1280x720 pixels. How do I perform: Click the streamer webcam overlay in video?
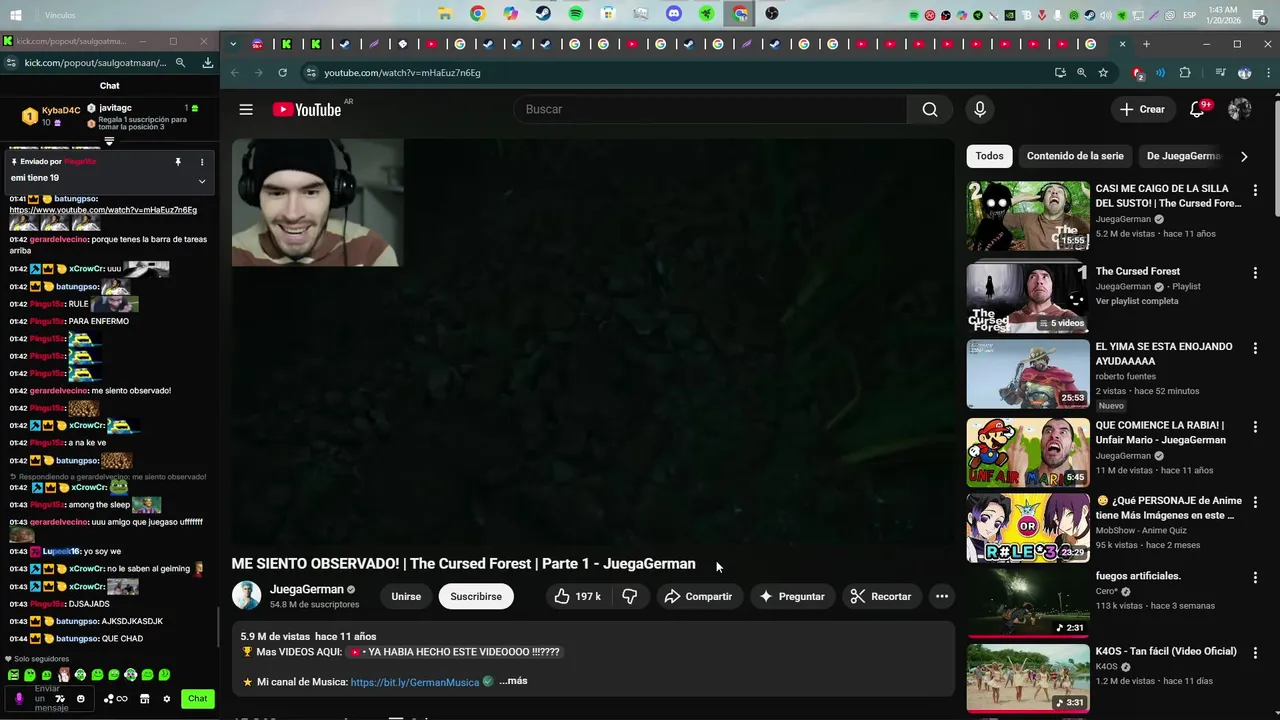coord(317,203)
